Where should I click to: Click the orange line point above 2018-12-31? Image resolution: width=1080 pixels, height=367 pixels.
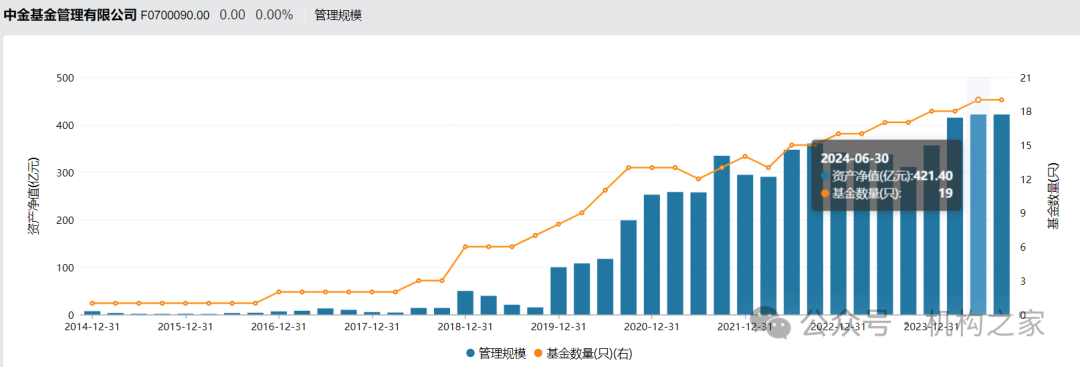(x=466, y=247)
